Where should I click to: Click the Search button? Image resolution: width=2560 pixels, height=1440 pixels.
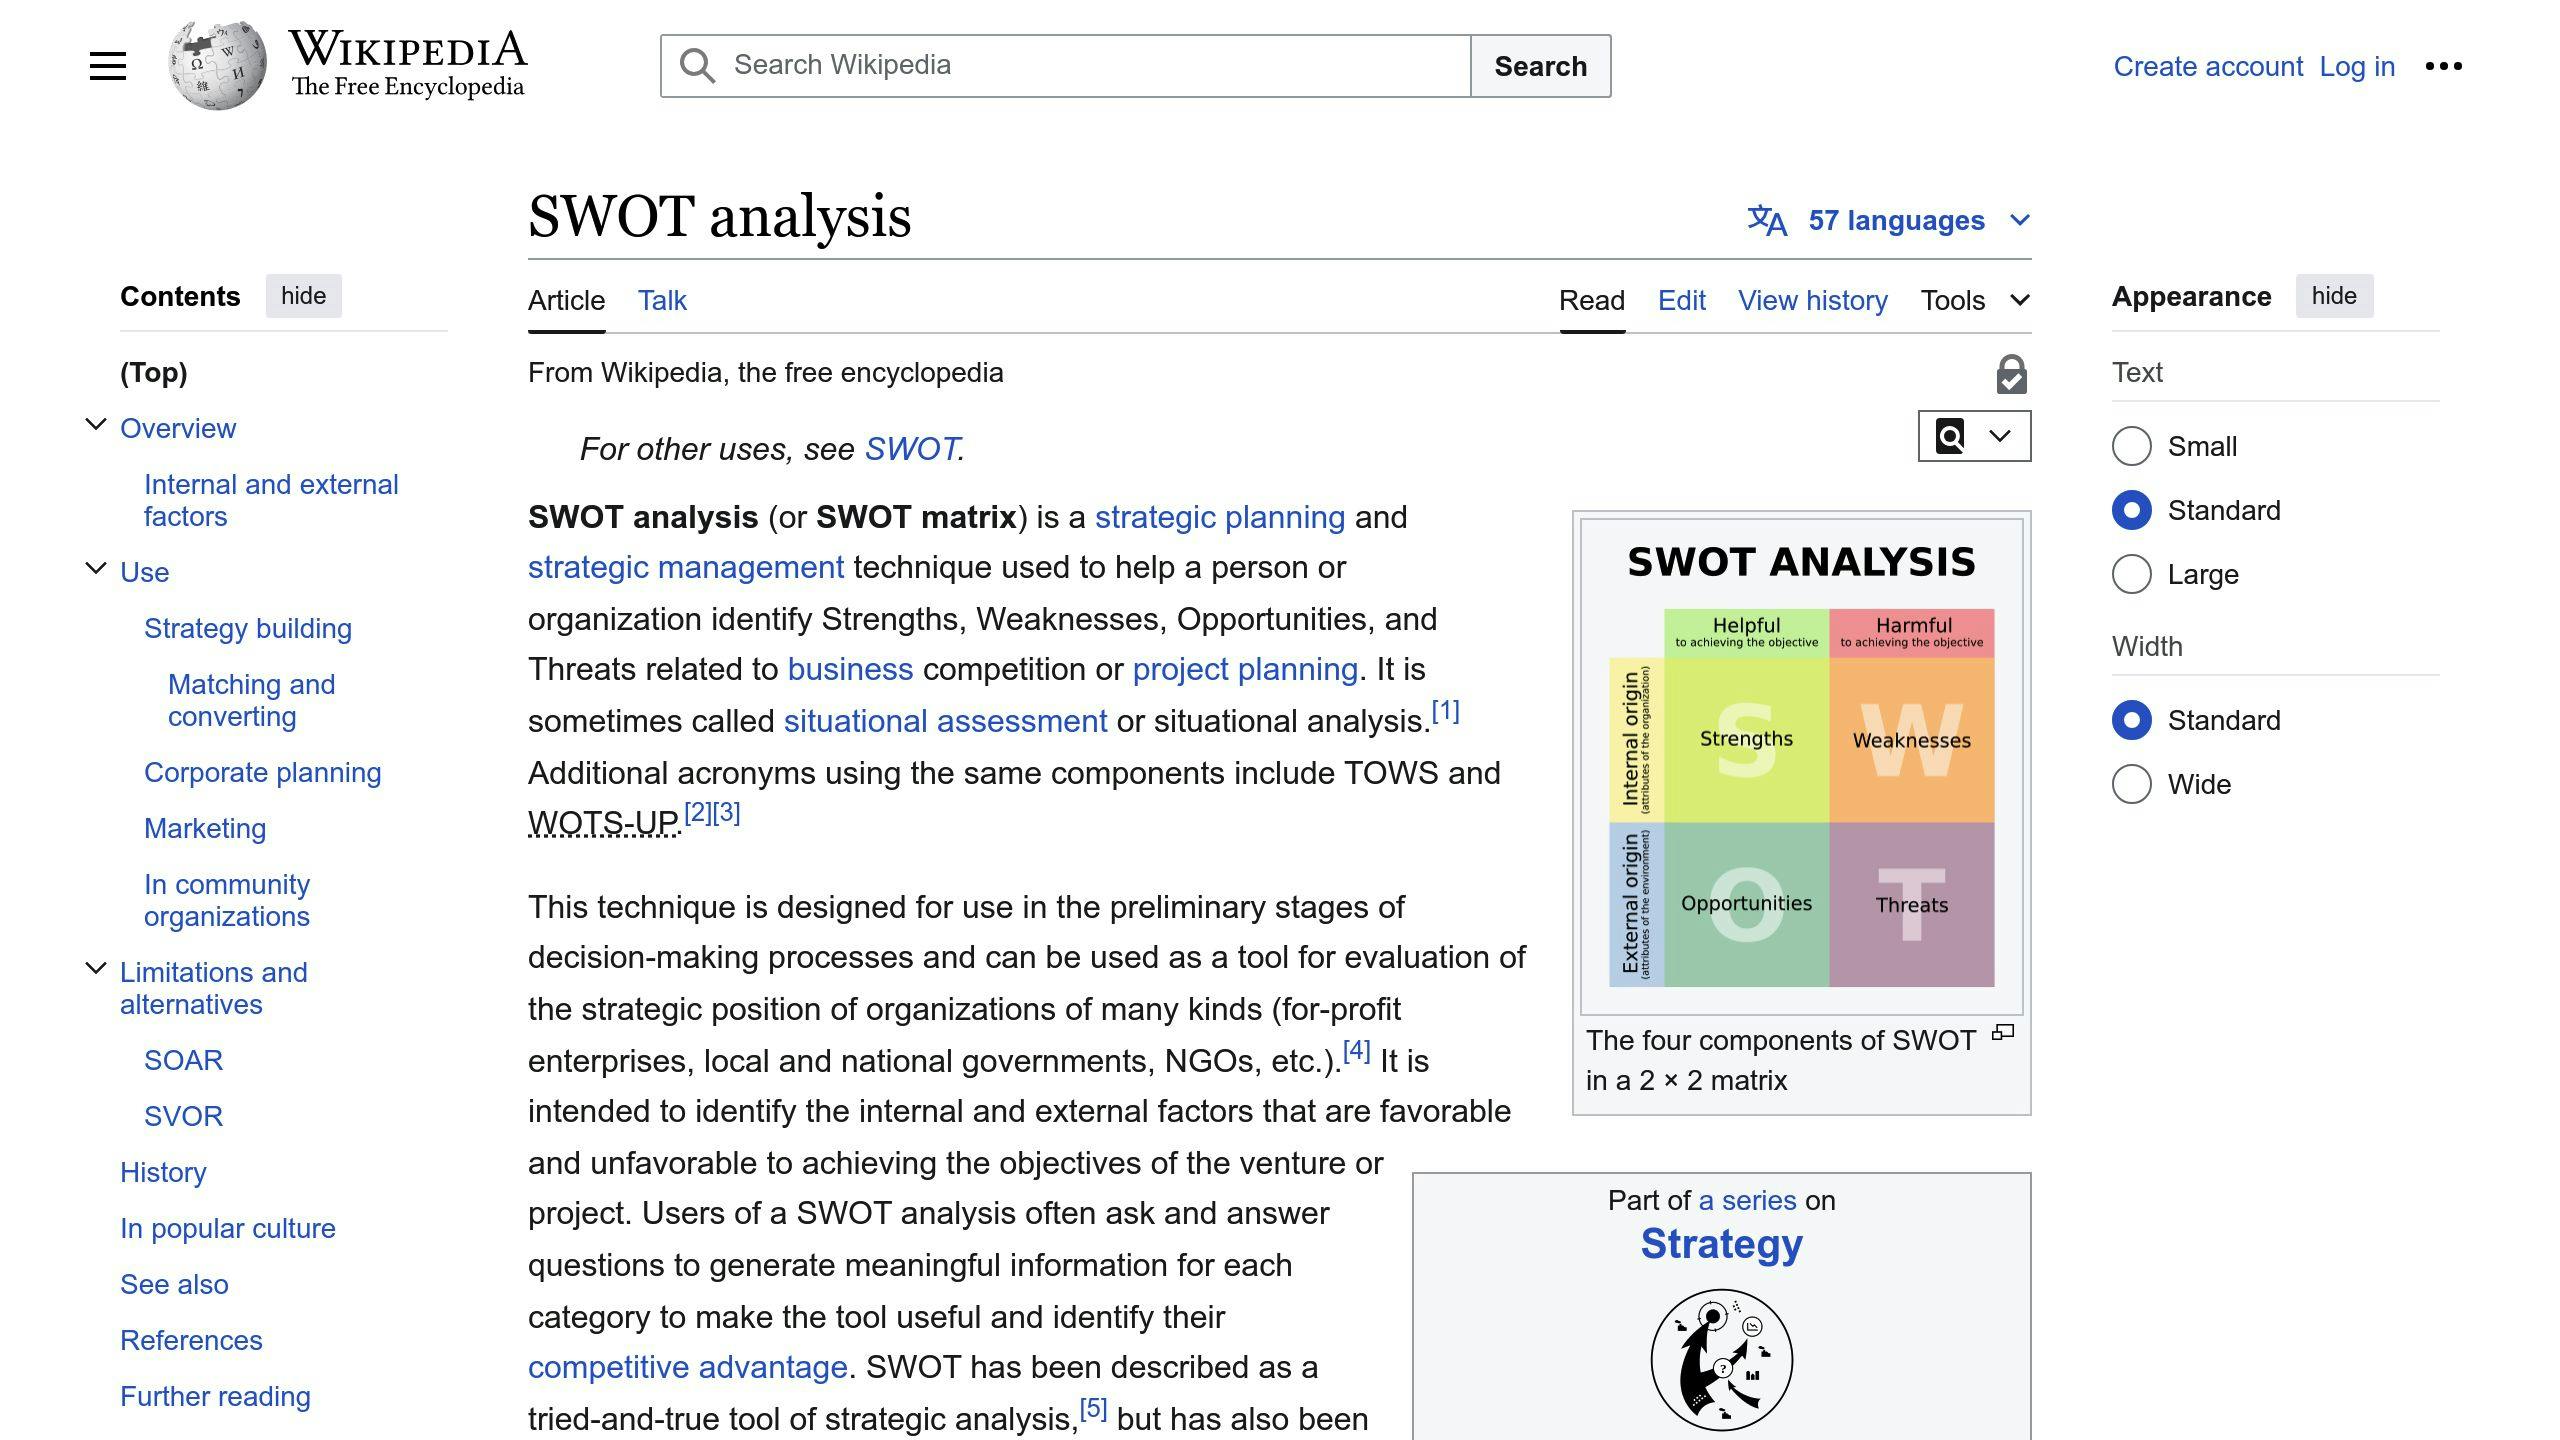[1540, 66]
